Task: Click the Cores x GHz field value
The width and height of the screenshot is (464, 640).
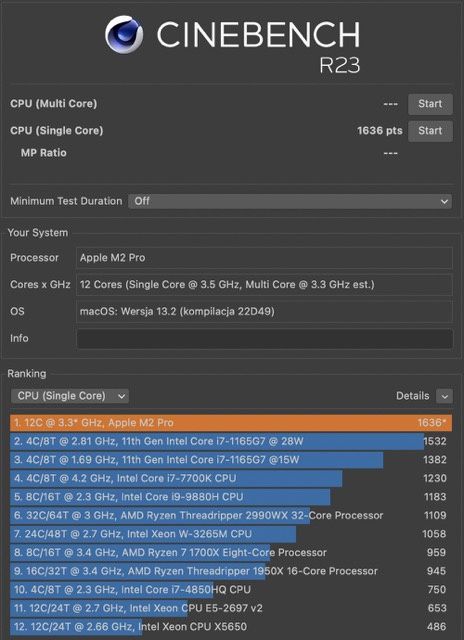Action: 264,284
